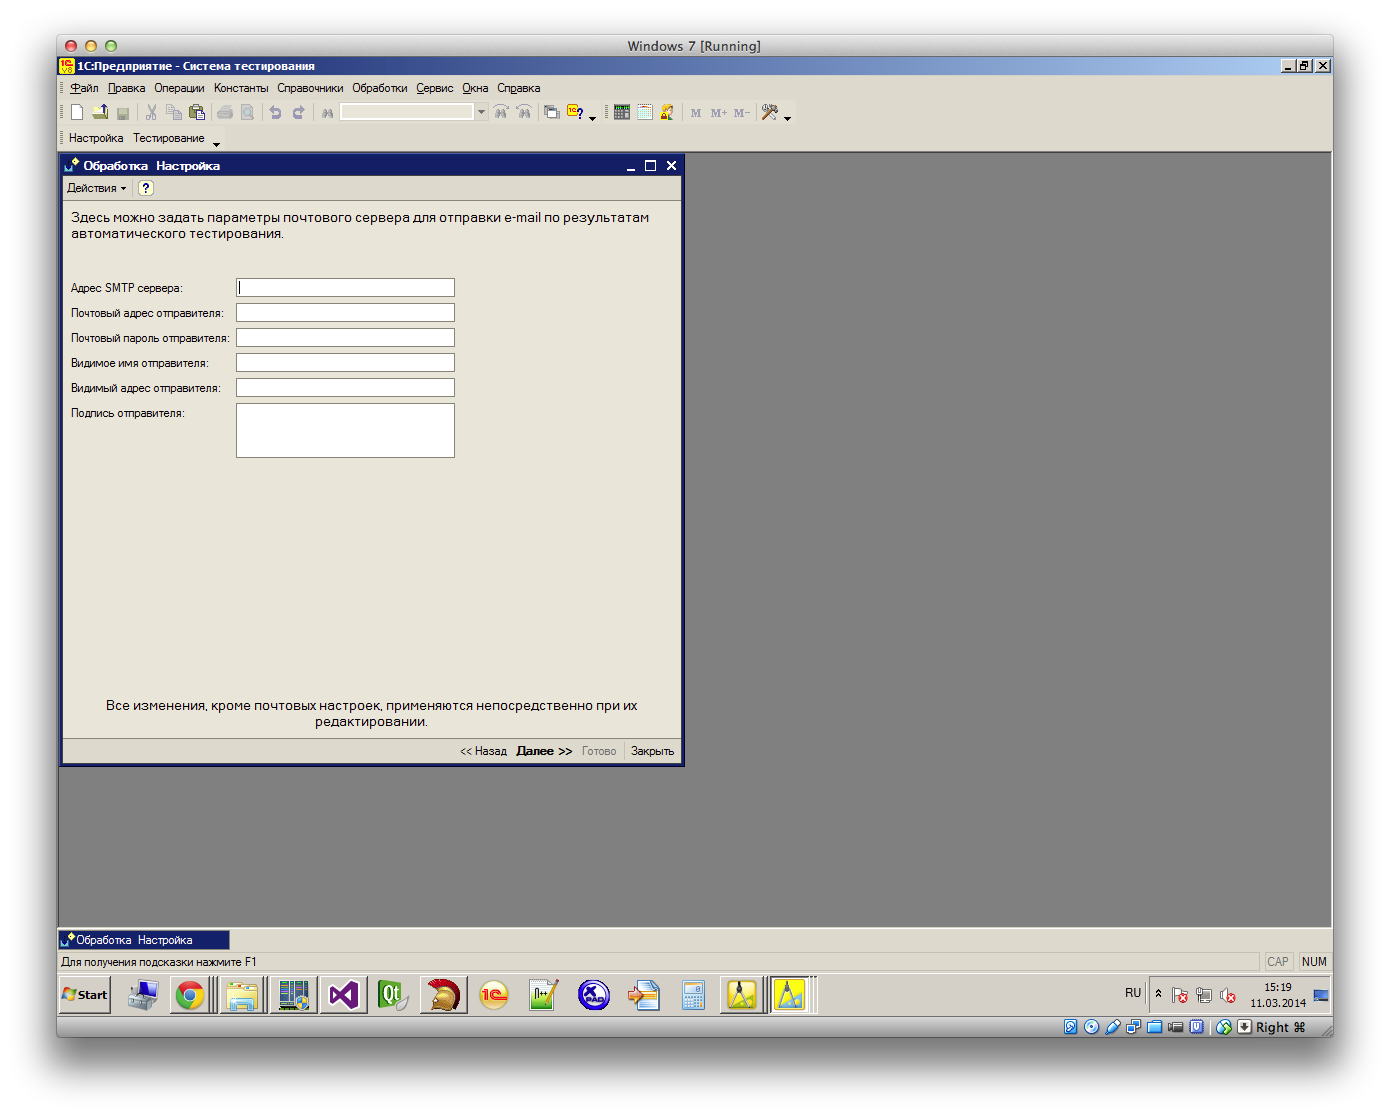
Task: Open the Windows Start menu
Action: [x=85, y=995]
